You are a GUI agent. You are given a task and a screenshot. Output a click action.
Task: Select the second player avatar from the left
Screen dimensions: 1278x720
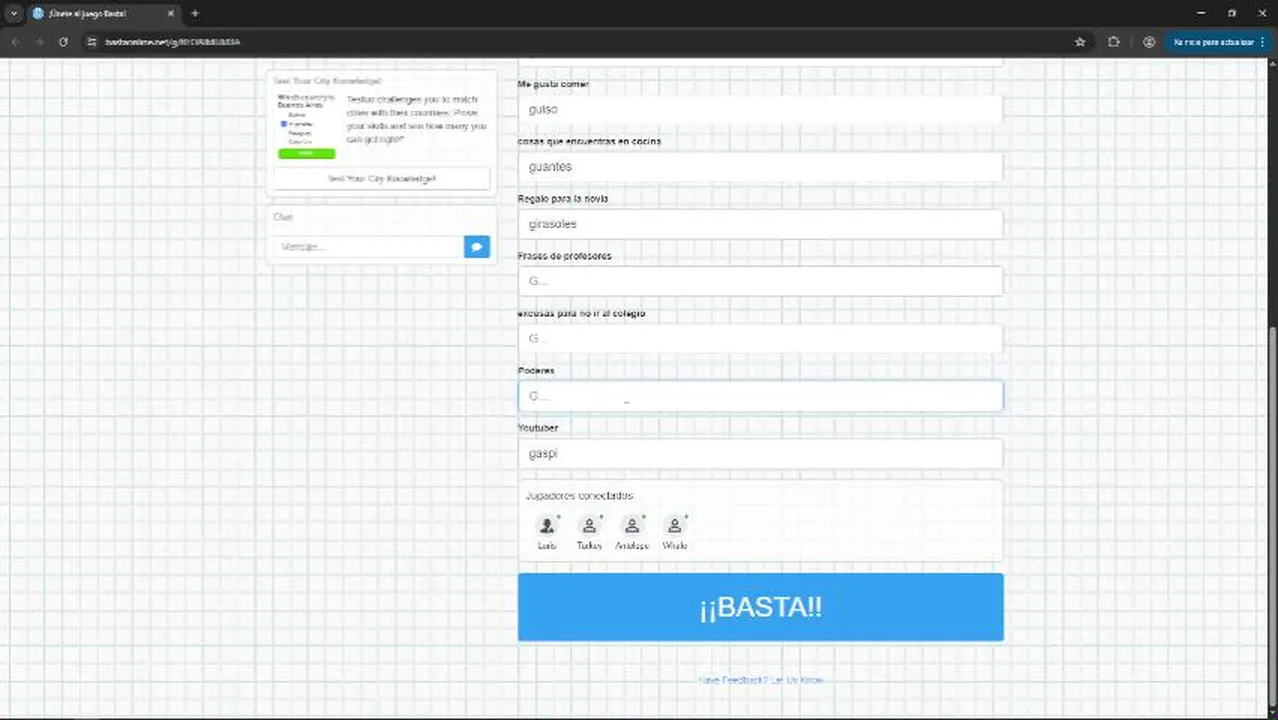pos(589,525)
